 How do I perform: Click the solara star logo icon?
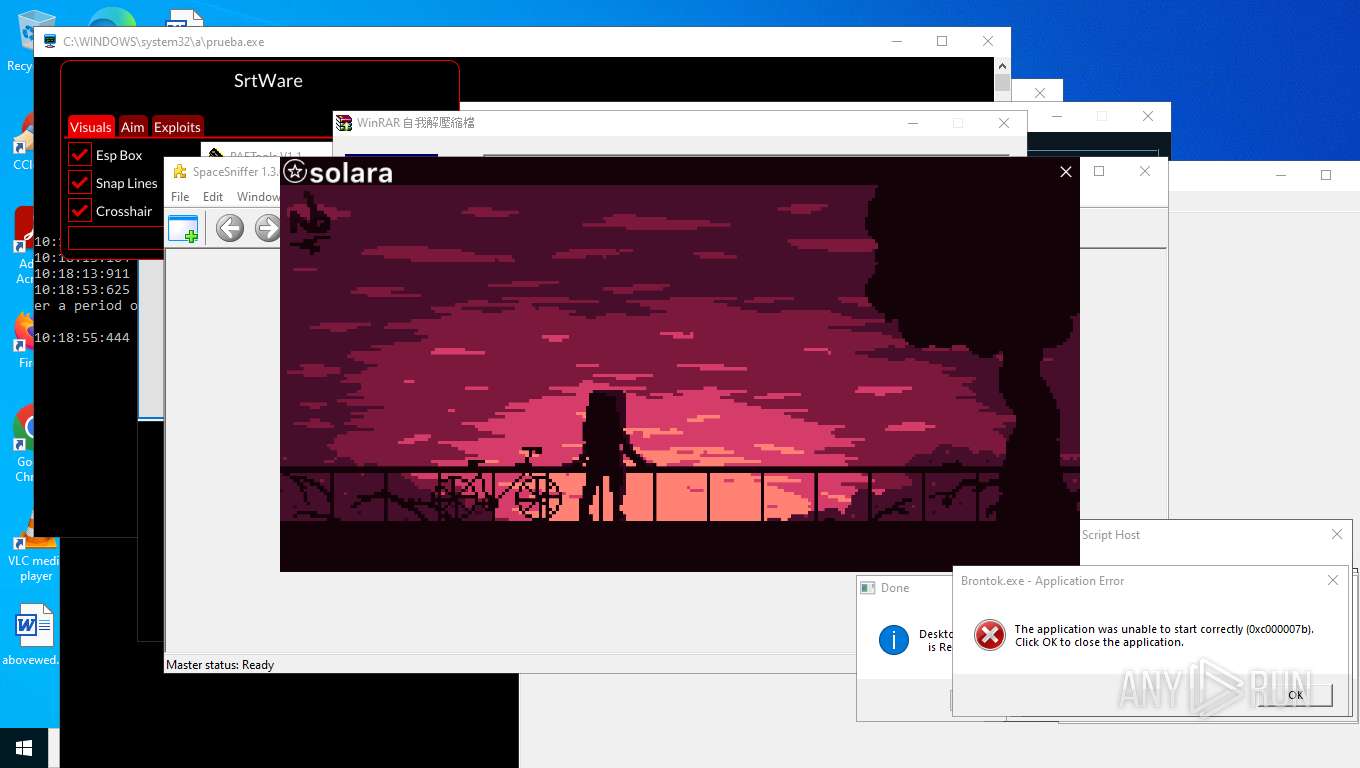294,172
